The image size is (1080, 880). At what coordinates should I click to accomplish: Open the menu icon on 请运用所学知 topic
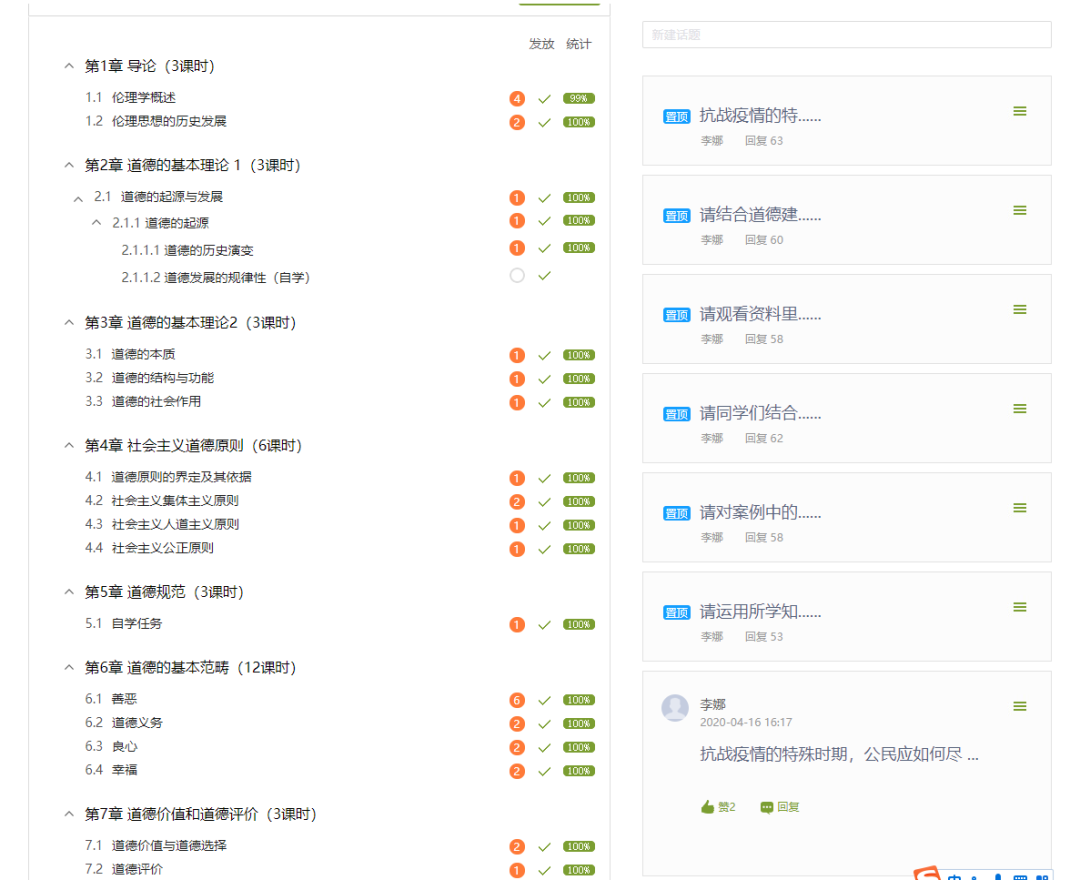(1019, 607)
